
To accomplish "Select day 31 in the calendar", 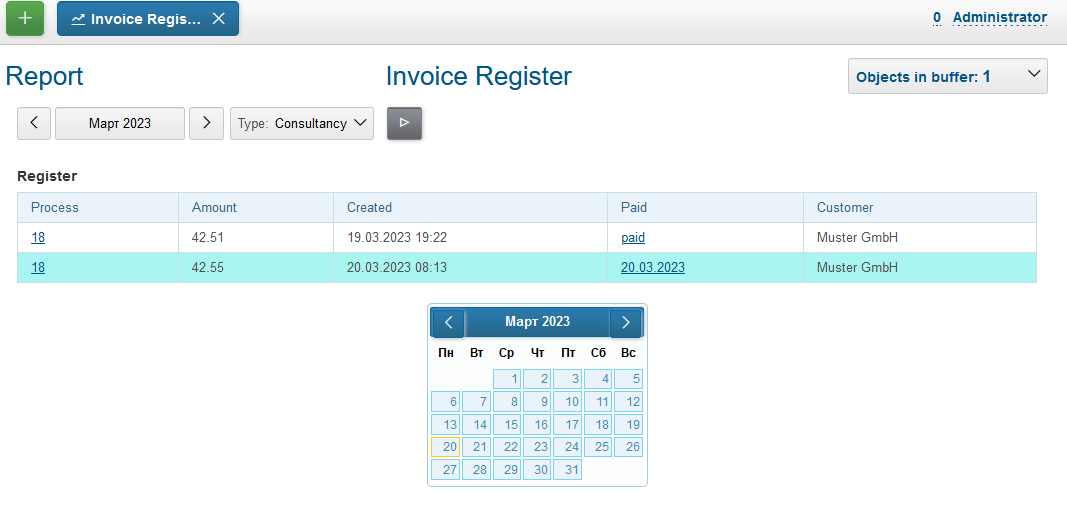I will (x=567, y=470).
